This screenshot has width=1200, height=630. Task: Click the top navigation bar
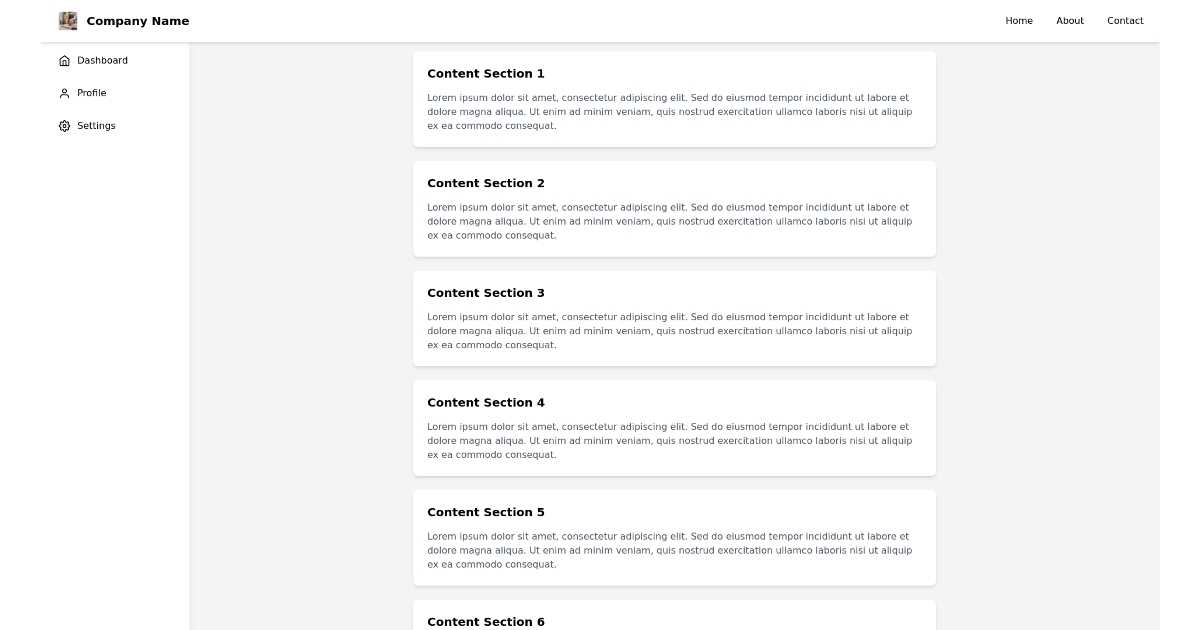tap(600, 20)
